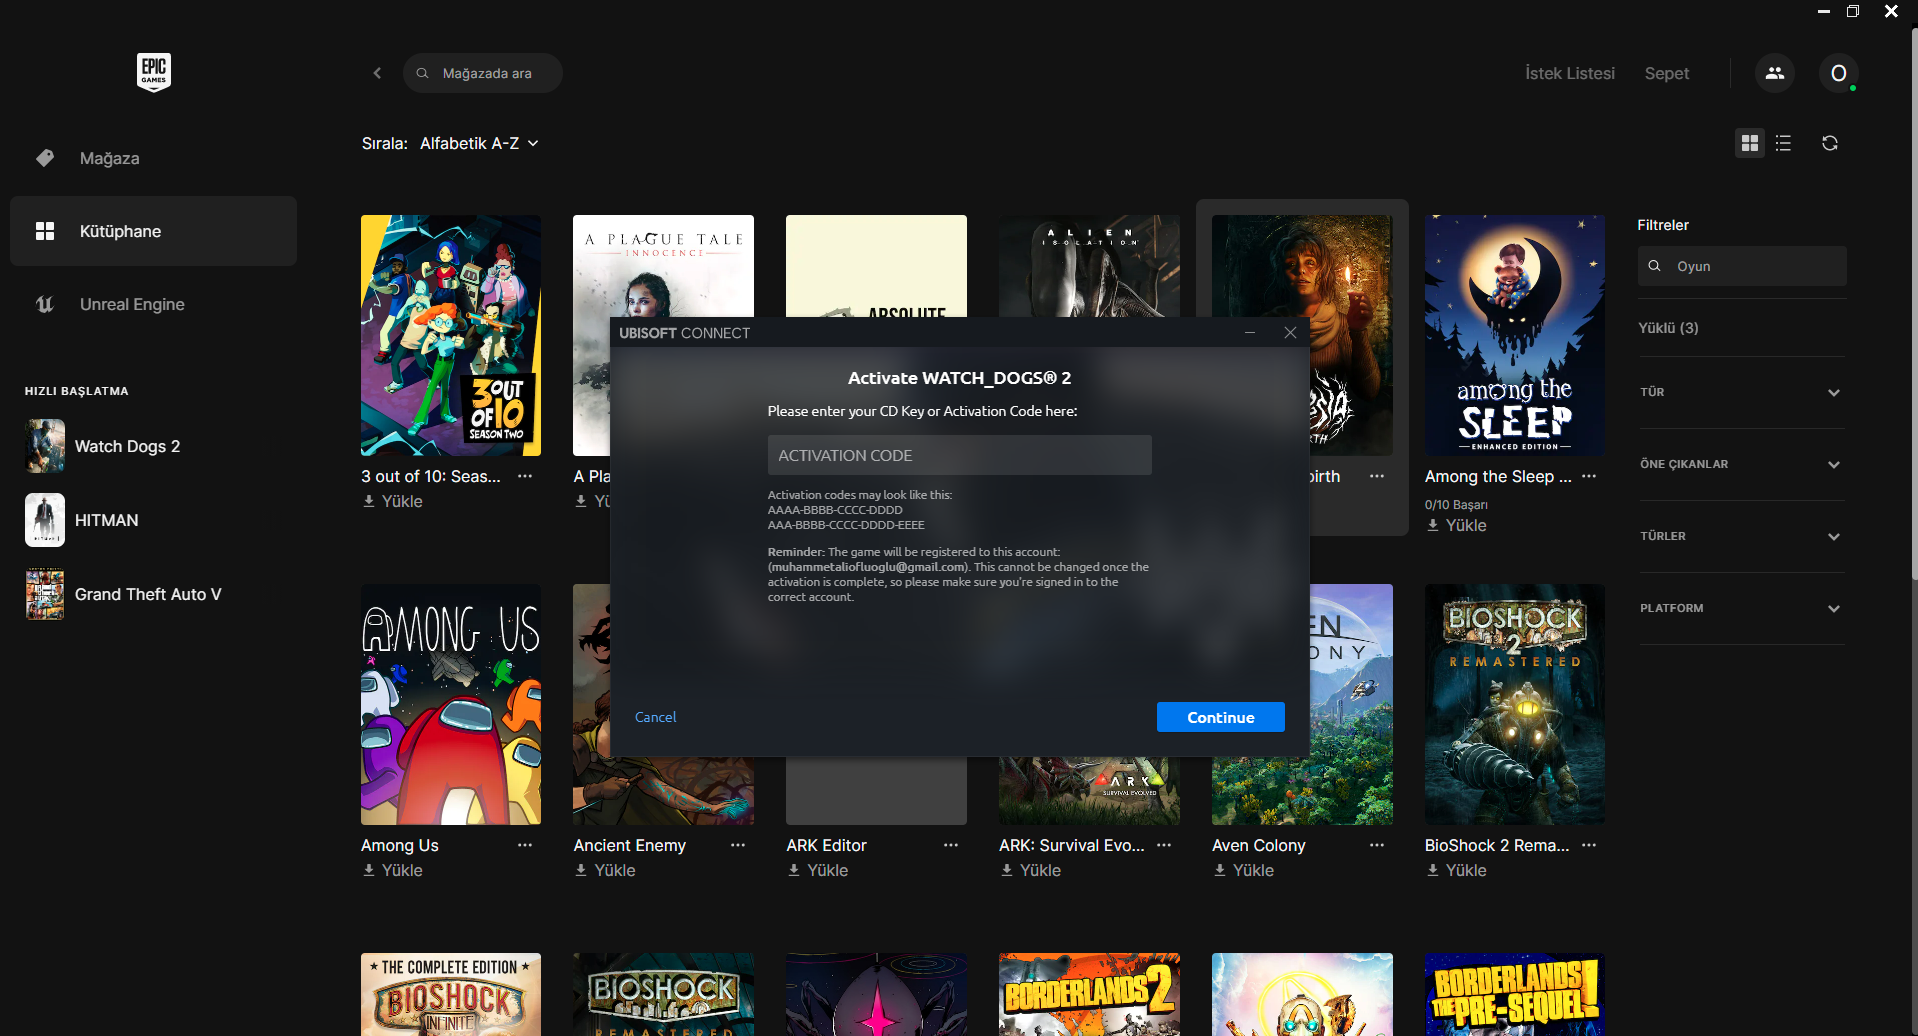The image size is (1918, 1036).
Task: Expand the ÖNE ÇIKANLAR filter
Action: coord(1742,464)
